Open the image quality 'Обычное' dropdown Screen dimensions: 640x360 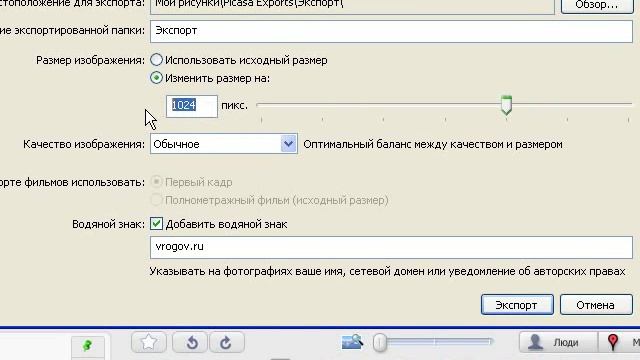pyautogui.click(x=223, y=144)
